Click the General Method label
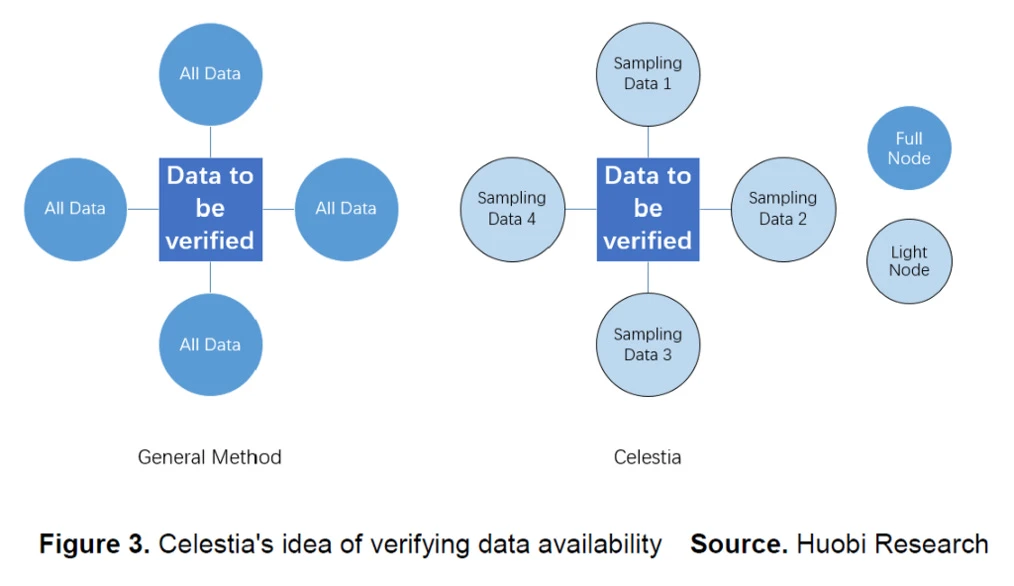Image resolution: width=1014 pixels, height=586 pixels. (210, 458)
